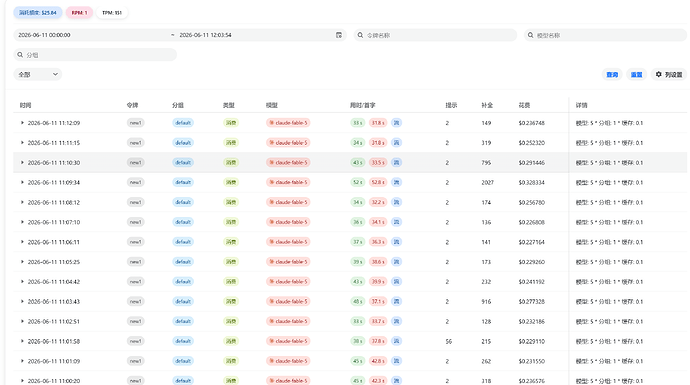
Task: Click the 52 s duration badge
Action: coord(358,182)
